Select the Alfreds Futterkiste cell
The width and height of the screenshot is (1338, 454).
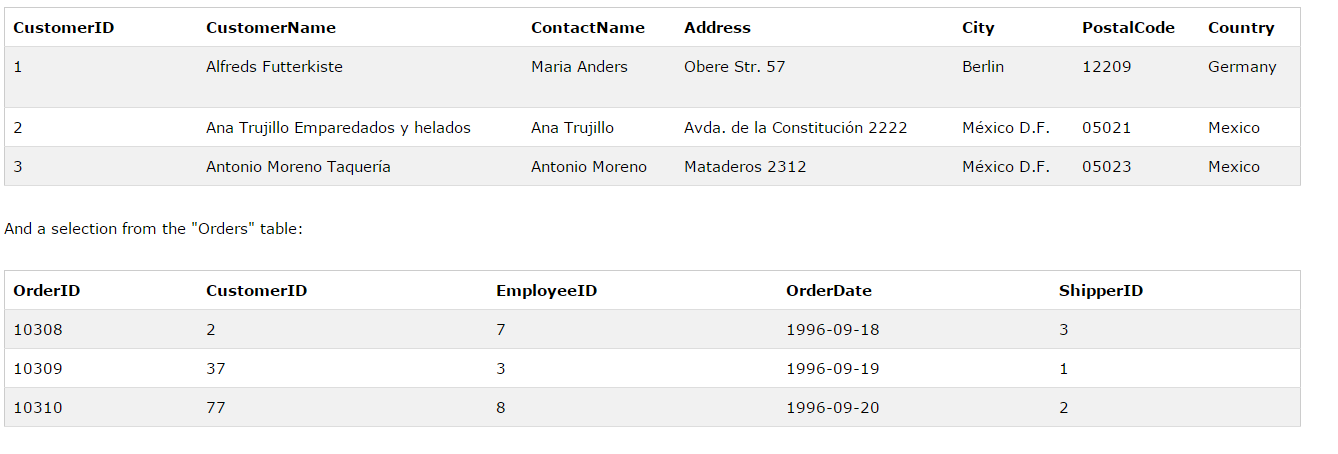[x=274, y=67]
